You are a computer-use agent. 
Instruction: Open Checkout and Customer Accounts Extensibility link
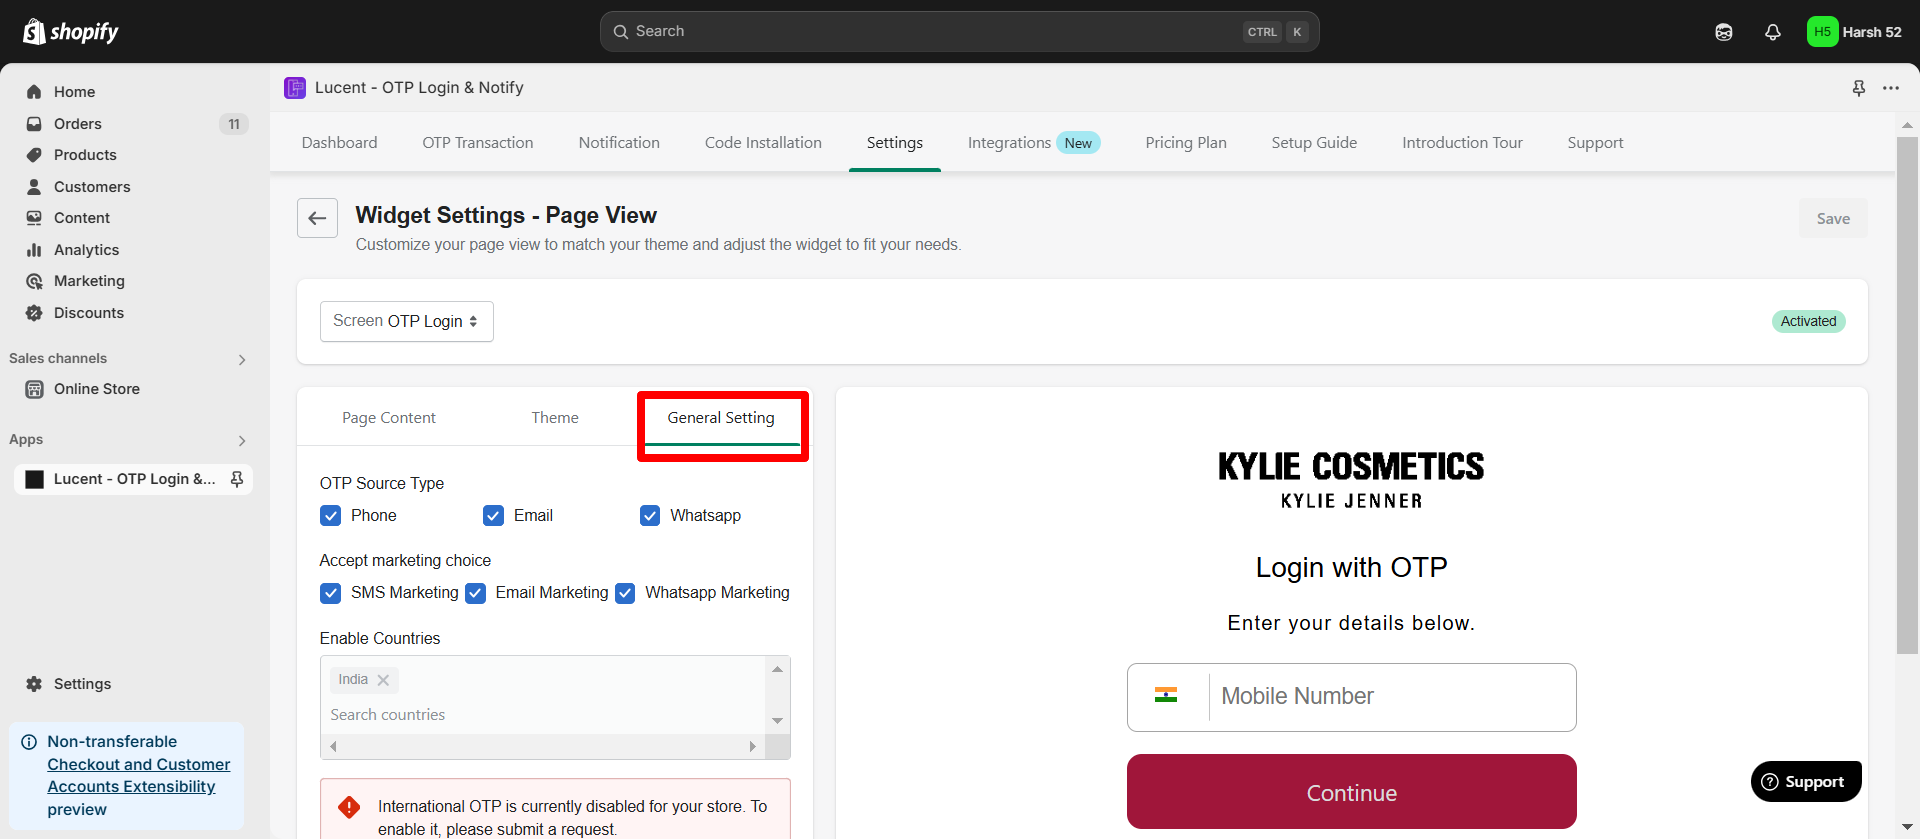click(139, 776)
